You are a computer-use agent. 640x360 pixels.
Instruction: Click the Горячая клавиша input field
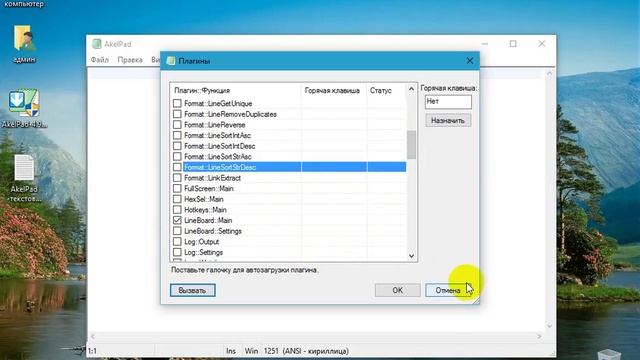448,102
